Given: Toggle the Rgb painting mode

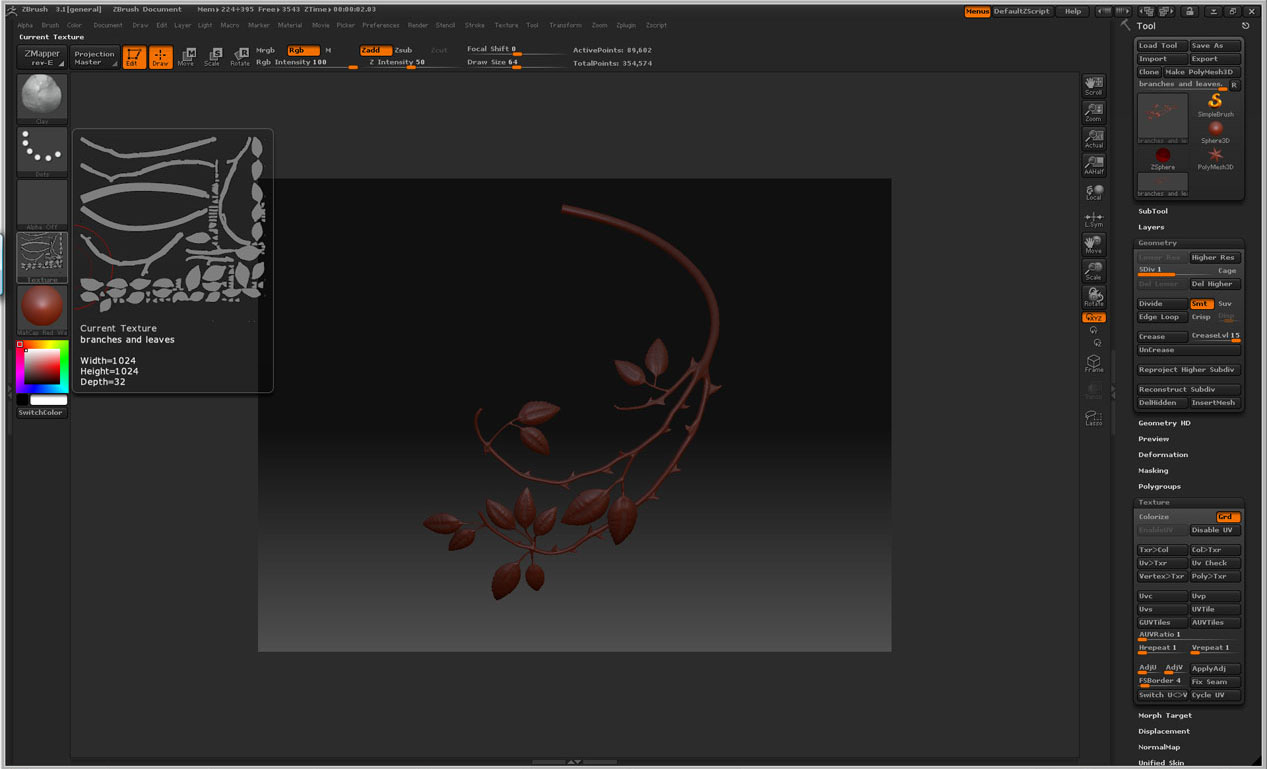Looking at the screenshot, I should click(x=303, y=50).
